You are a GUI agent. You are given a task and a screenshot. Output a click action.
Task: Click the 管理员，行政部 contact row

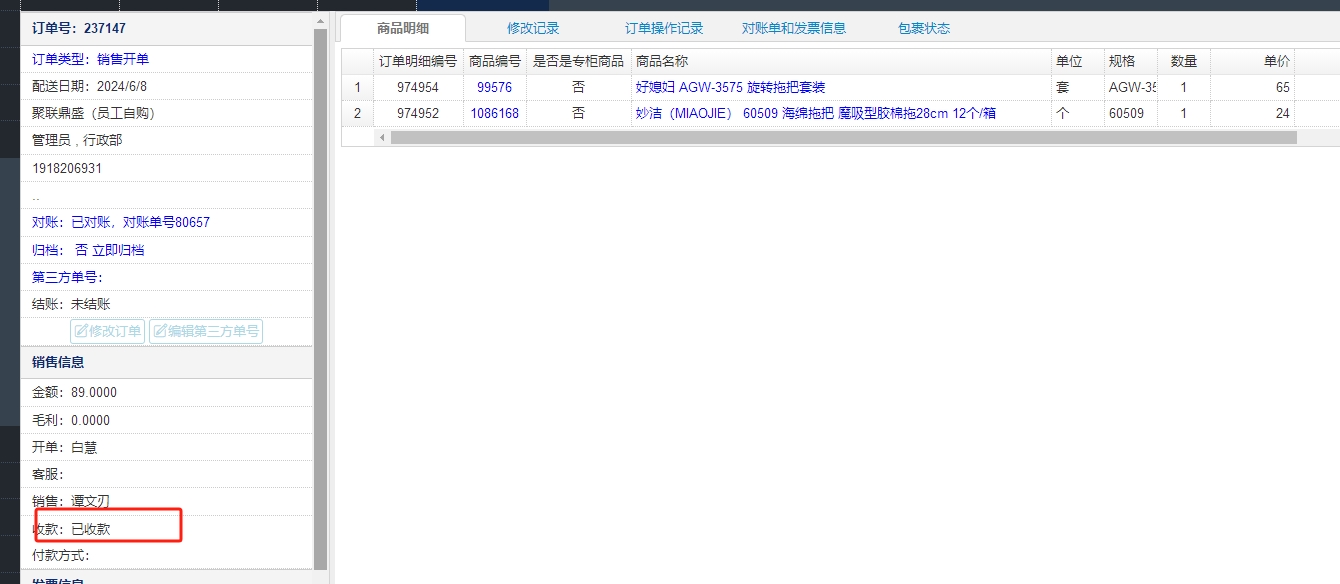pyautogui.click(x=166, y=140)
